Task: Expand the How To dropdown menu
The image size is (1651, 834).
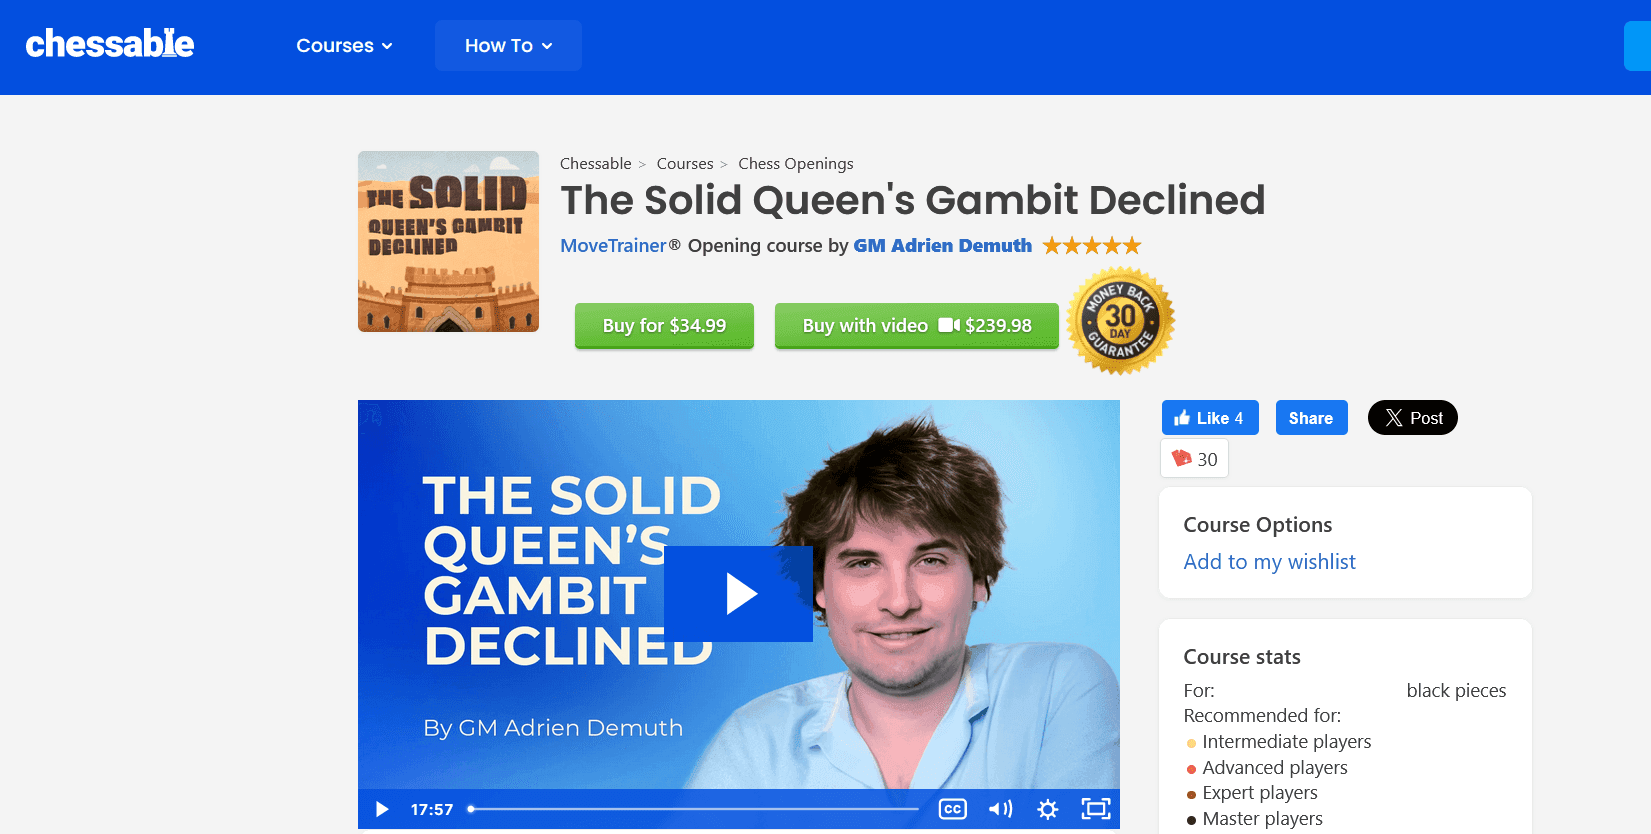Action: pyautogui.click(x=508, y=45)
